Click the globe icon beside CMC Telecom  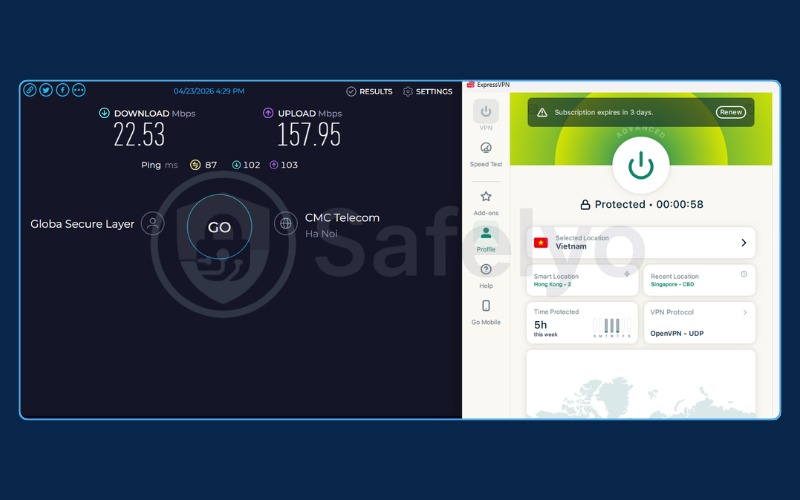tap(286, 223)
